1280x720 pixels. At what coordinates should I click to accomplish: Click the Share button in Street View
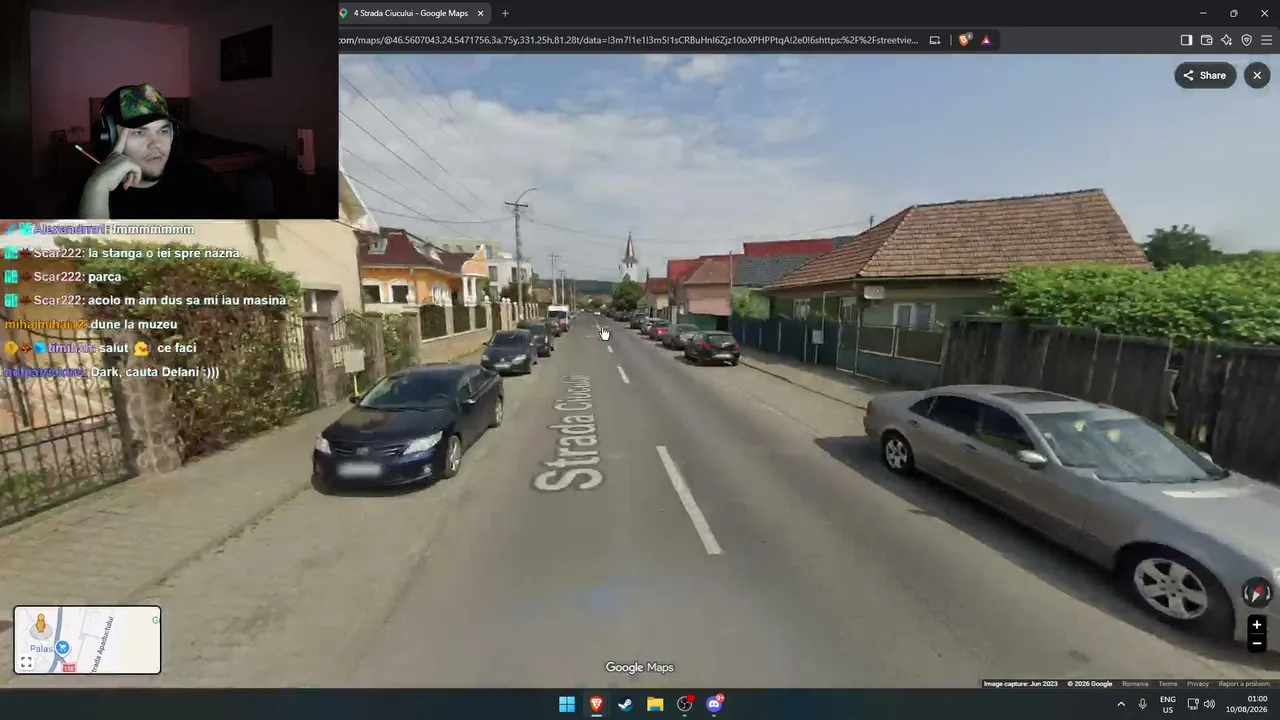1205,75
